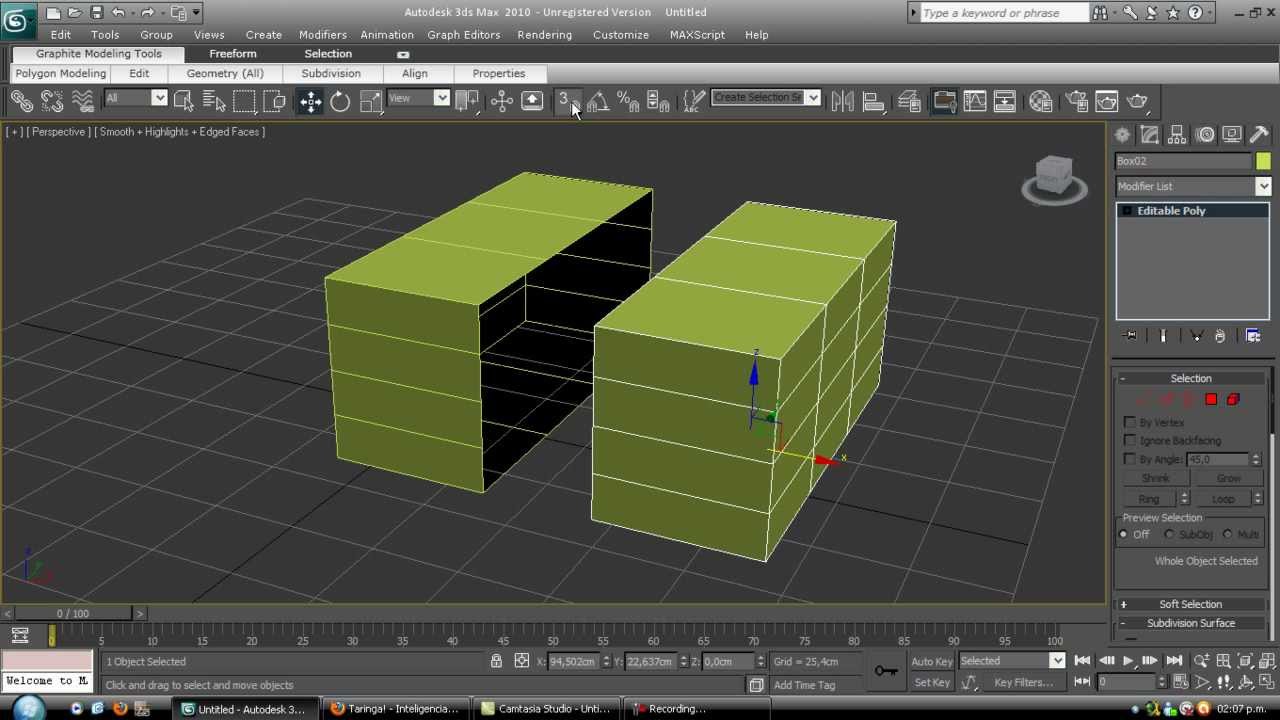This screenshot has height=720, width=1280.
Task: Click the Select by Name icon
Action: pos(214,101)
